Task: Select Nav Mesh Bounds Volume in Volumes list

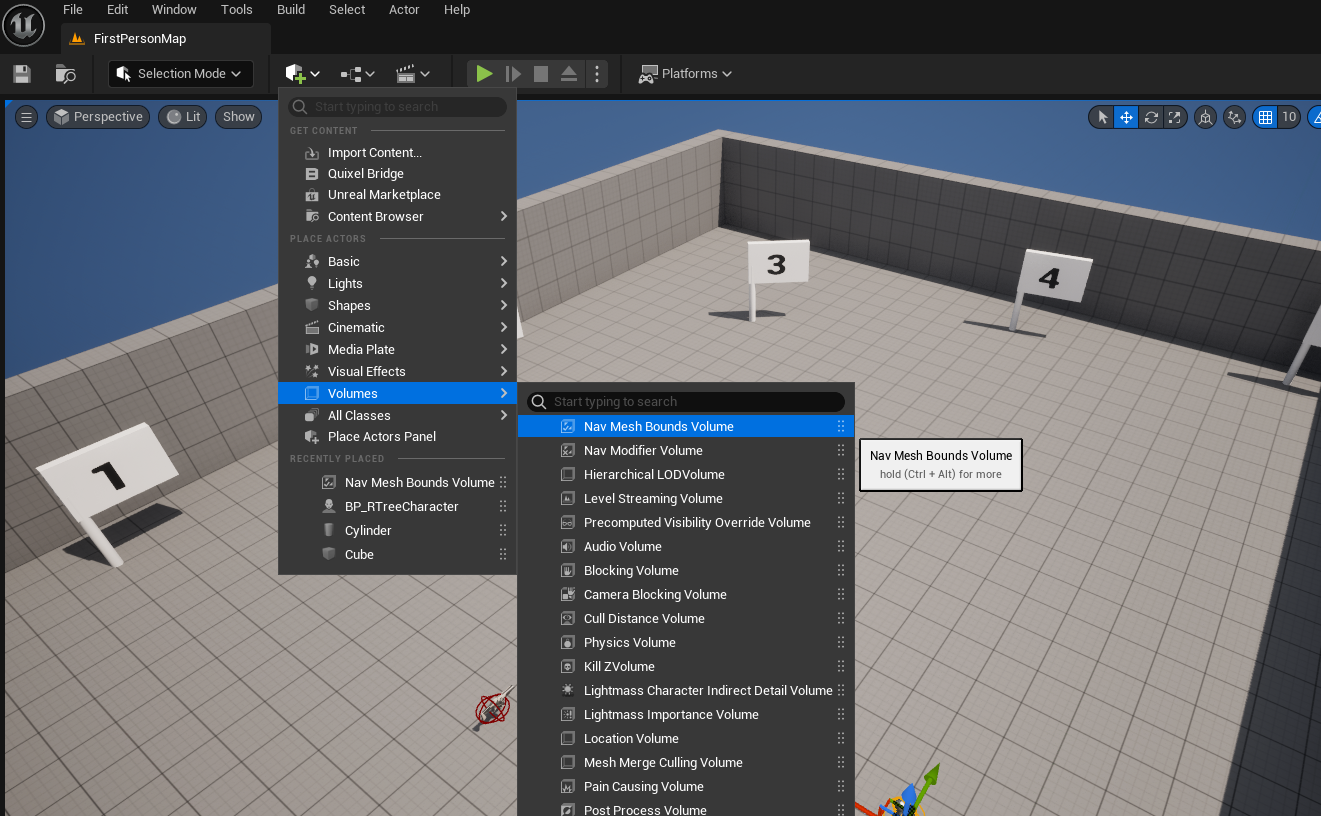Action: point(686,427)
